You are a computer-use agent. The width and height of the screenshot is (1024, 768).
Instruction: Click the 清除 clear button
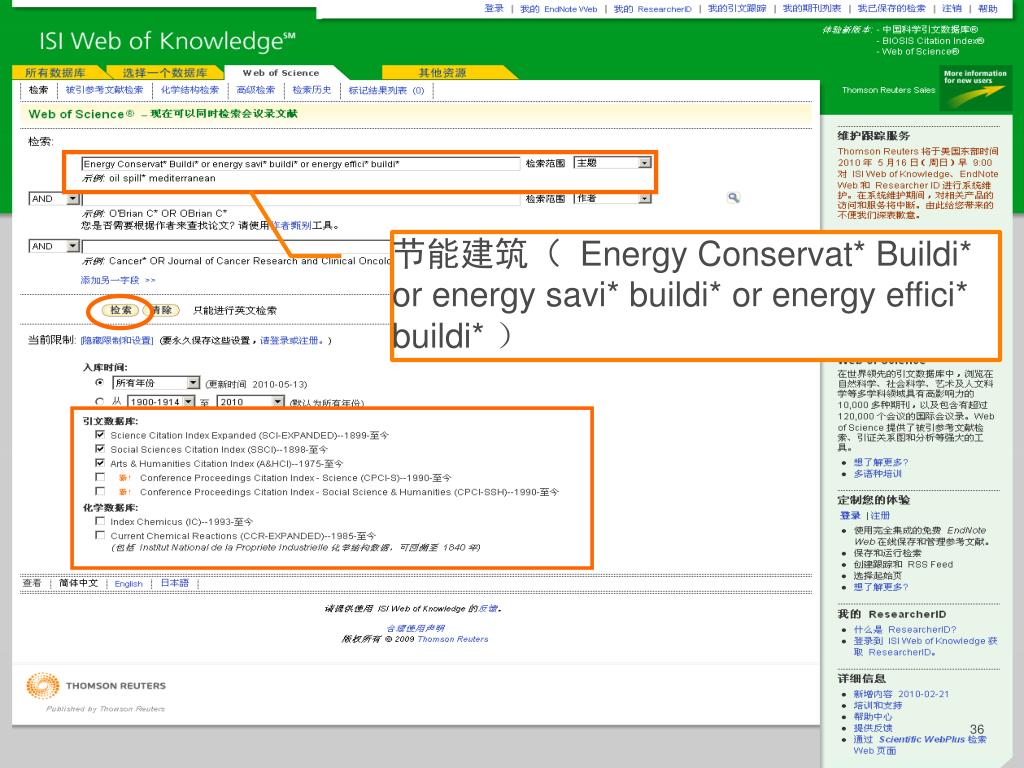pos(161,310)
